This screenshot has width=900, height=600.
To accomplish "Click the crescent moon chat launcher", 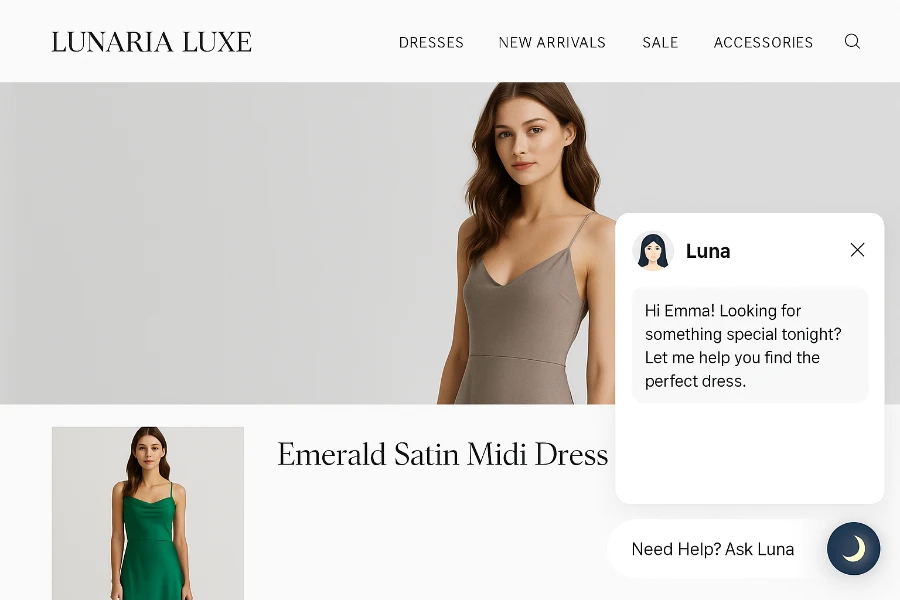I will tap(854, 548).
